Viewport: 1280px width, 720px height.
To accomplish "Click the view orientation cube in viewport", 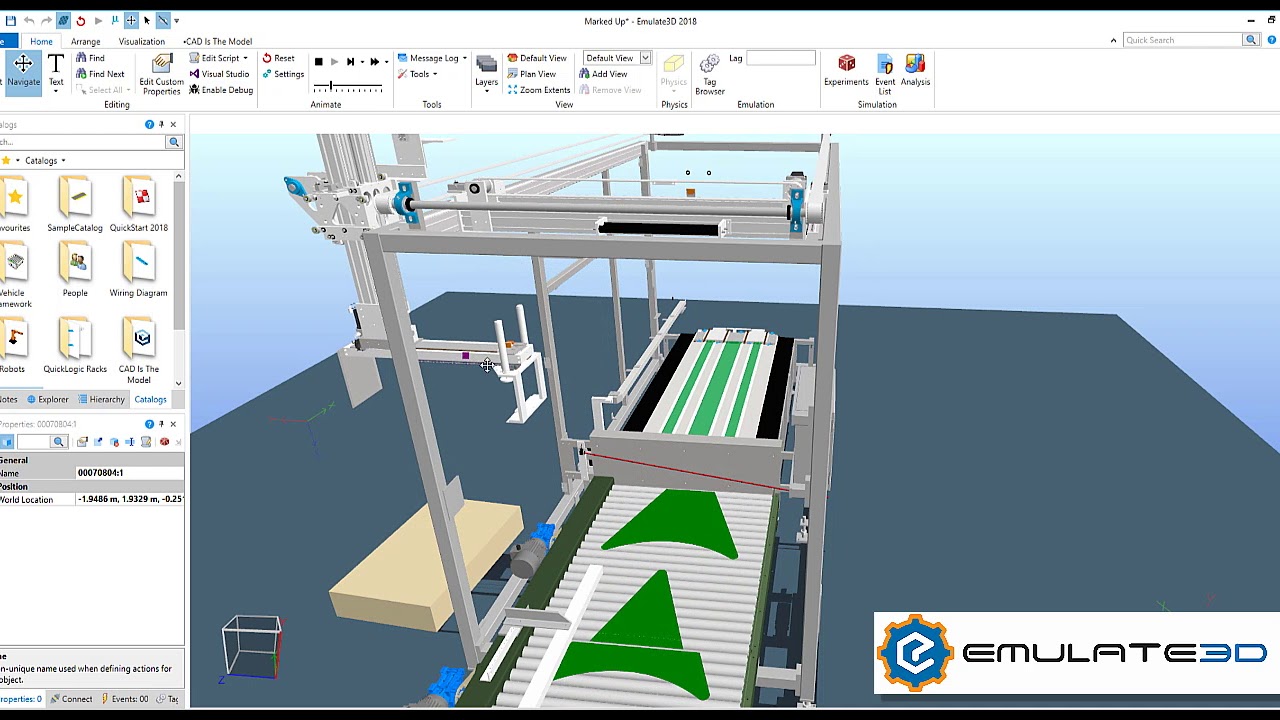I will tap(251, 648).
